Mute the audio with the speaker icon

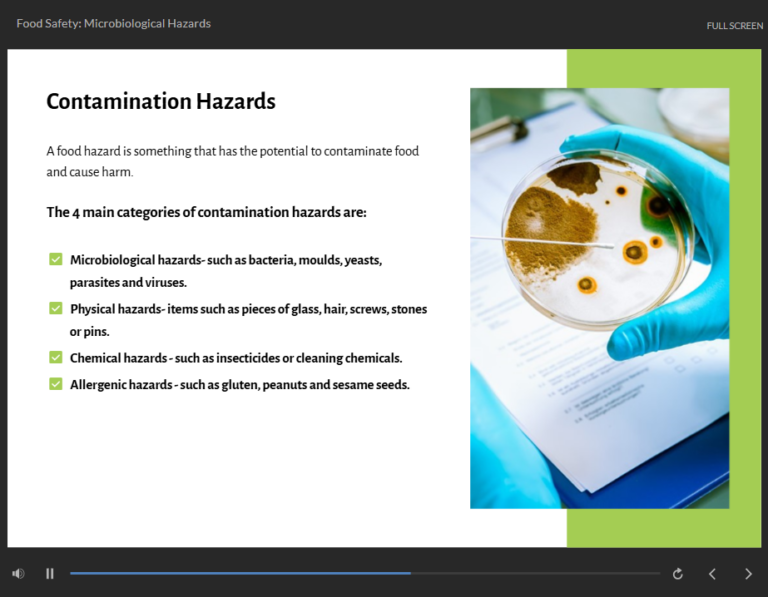[18, 573]
